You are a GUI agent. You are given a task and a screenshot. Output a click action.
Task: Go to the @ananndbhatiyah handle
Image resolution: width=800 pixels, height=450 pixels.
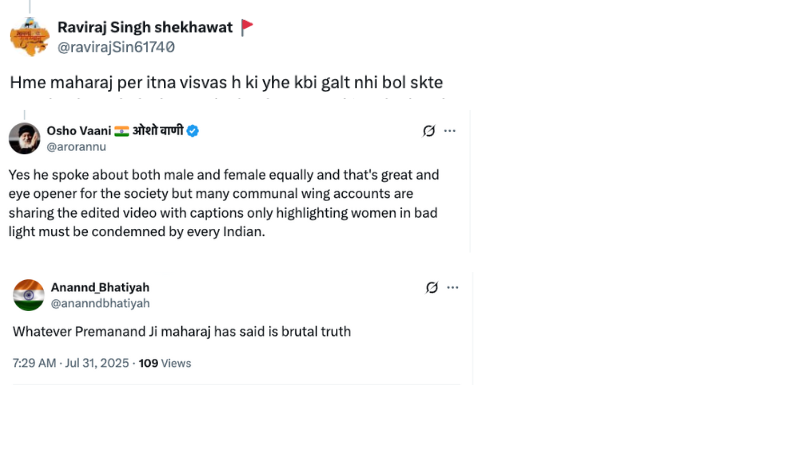(100, 303)
